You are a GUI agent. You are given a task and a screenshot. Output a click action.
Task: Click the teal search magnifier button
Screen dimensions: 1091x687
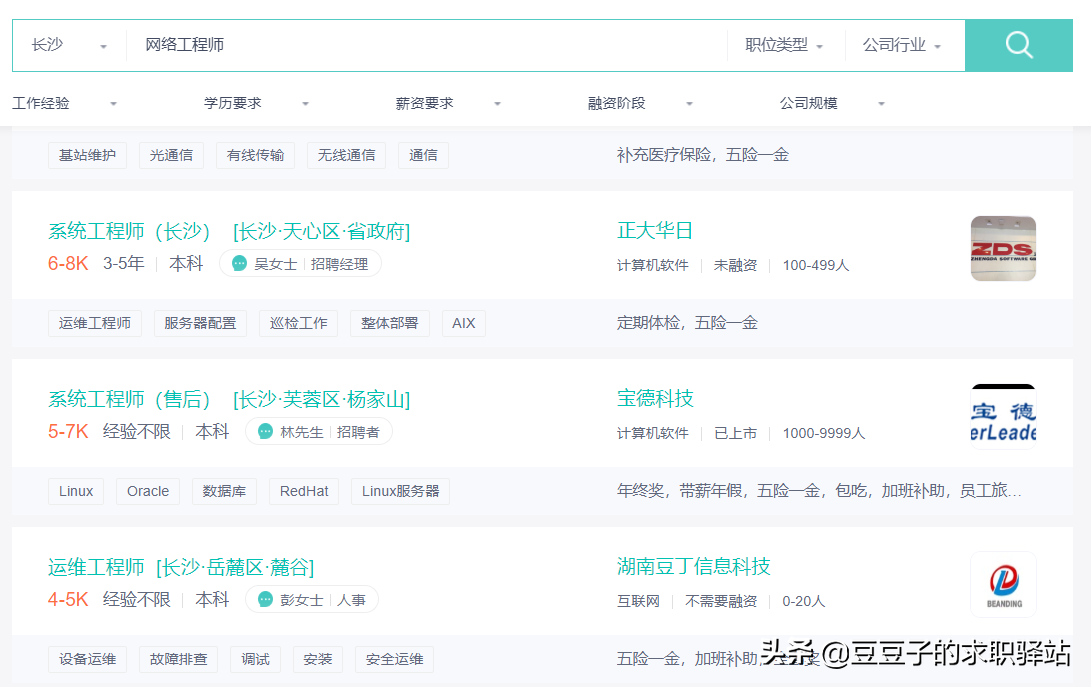click(x=1019, y=45)
